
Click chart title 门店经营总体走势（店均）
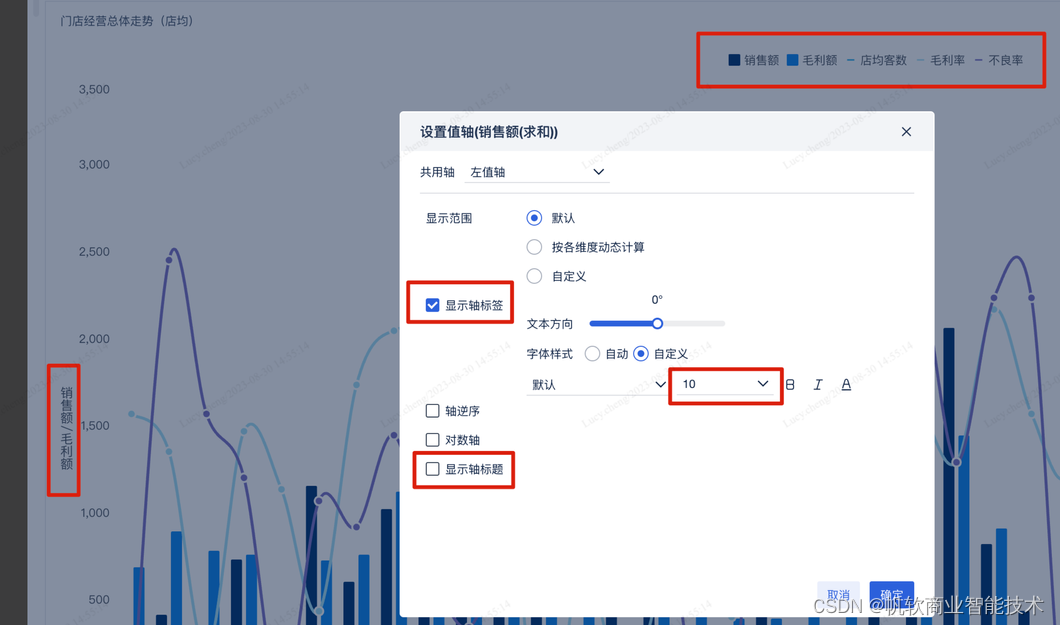tap(126, 21)
